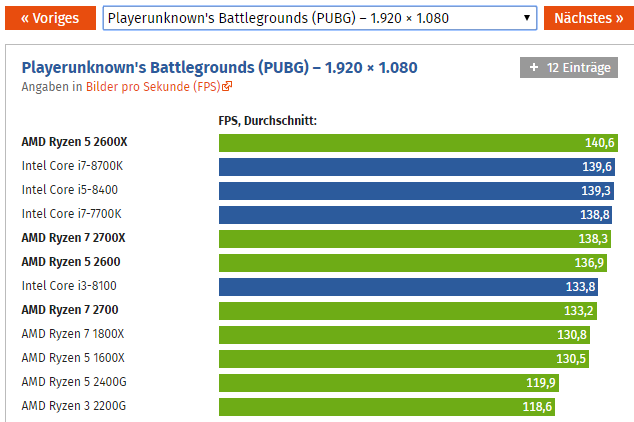Go to previous chart with Voriges button
Viewport: 634px width, 422px height.
50,18
